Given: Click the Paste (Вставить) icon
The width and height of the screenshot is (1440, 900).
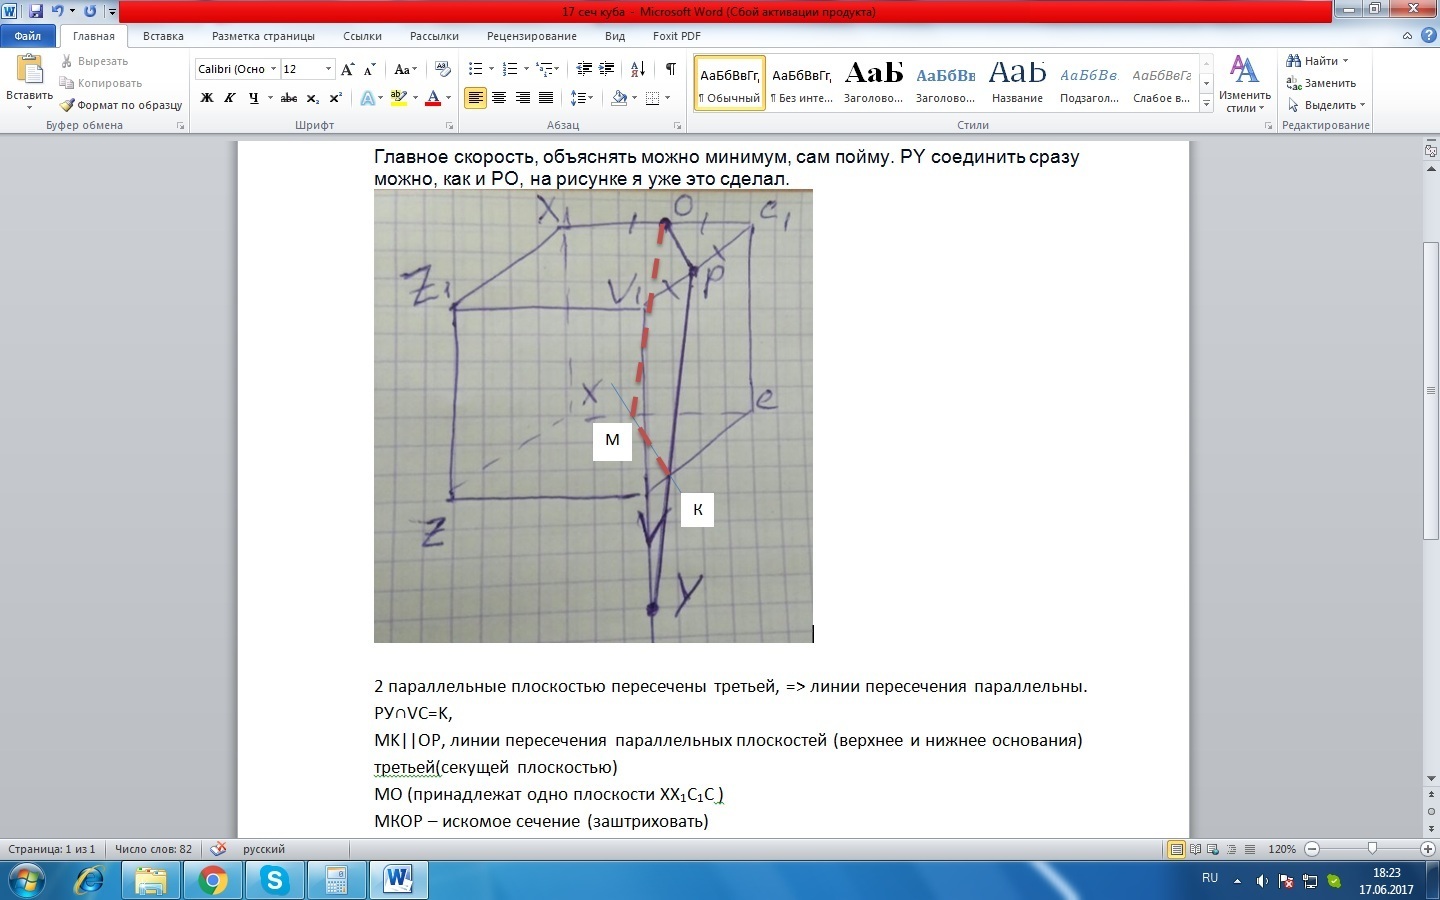Looking at the screenshot, I should (29, 70).
